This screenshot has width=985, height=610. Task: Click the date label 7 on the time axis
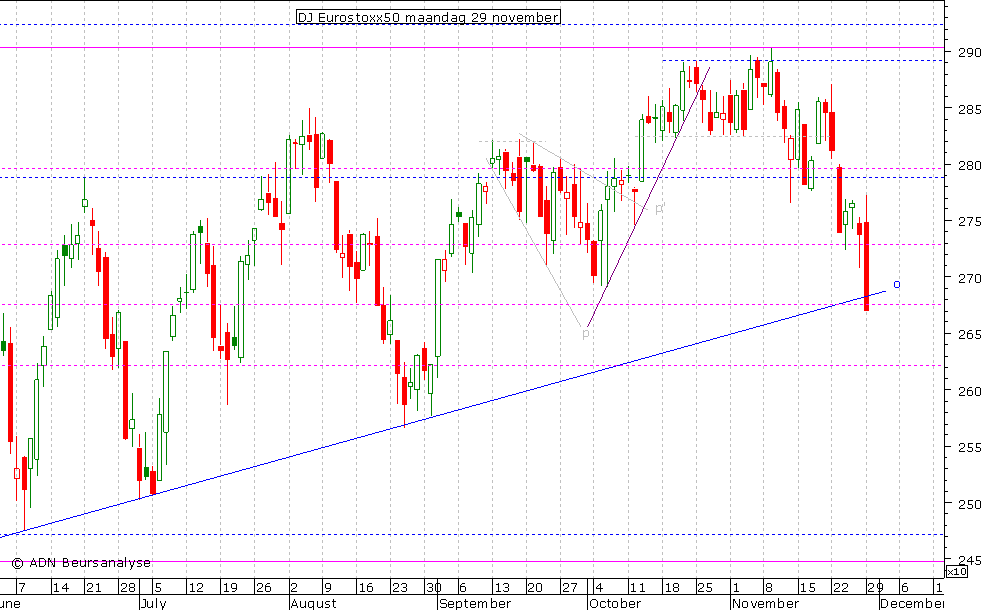22,587
